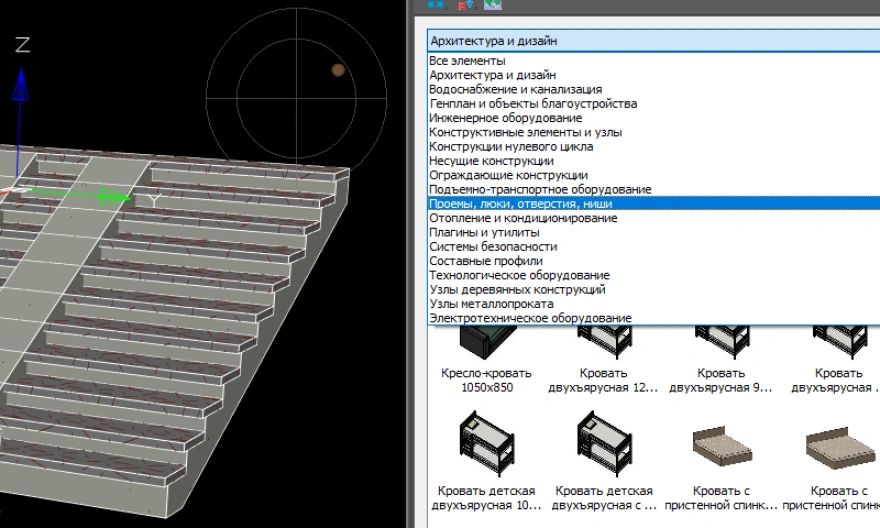880x528 pixels.
Task: Open the Архитектура и дизайн category combo box
Action: [652, 41]
